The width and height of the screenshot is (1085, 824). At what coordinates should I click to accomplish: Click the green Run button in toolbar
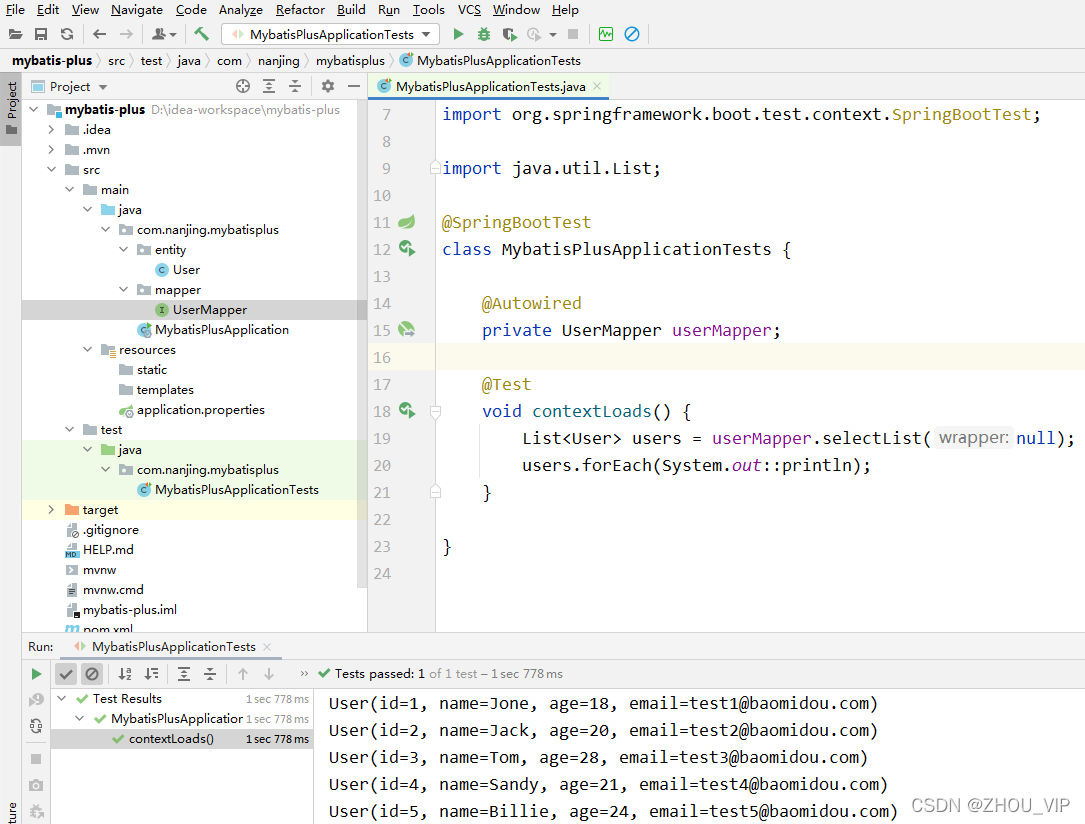point(457,34)
